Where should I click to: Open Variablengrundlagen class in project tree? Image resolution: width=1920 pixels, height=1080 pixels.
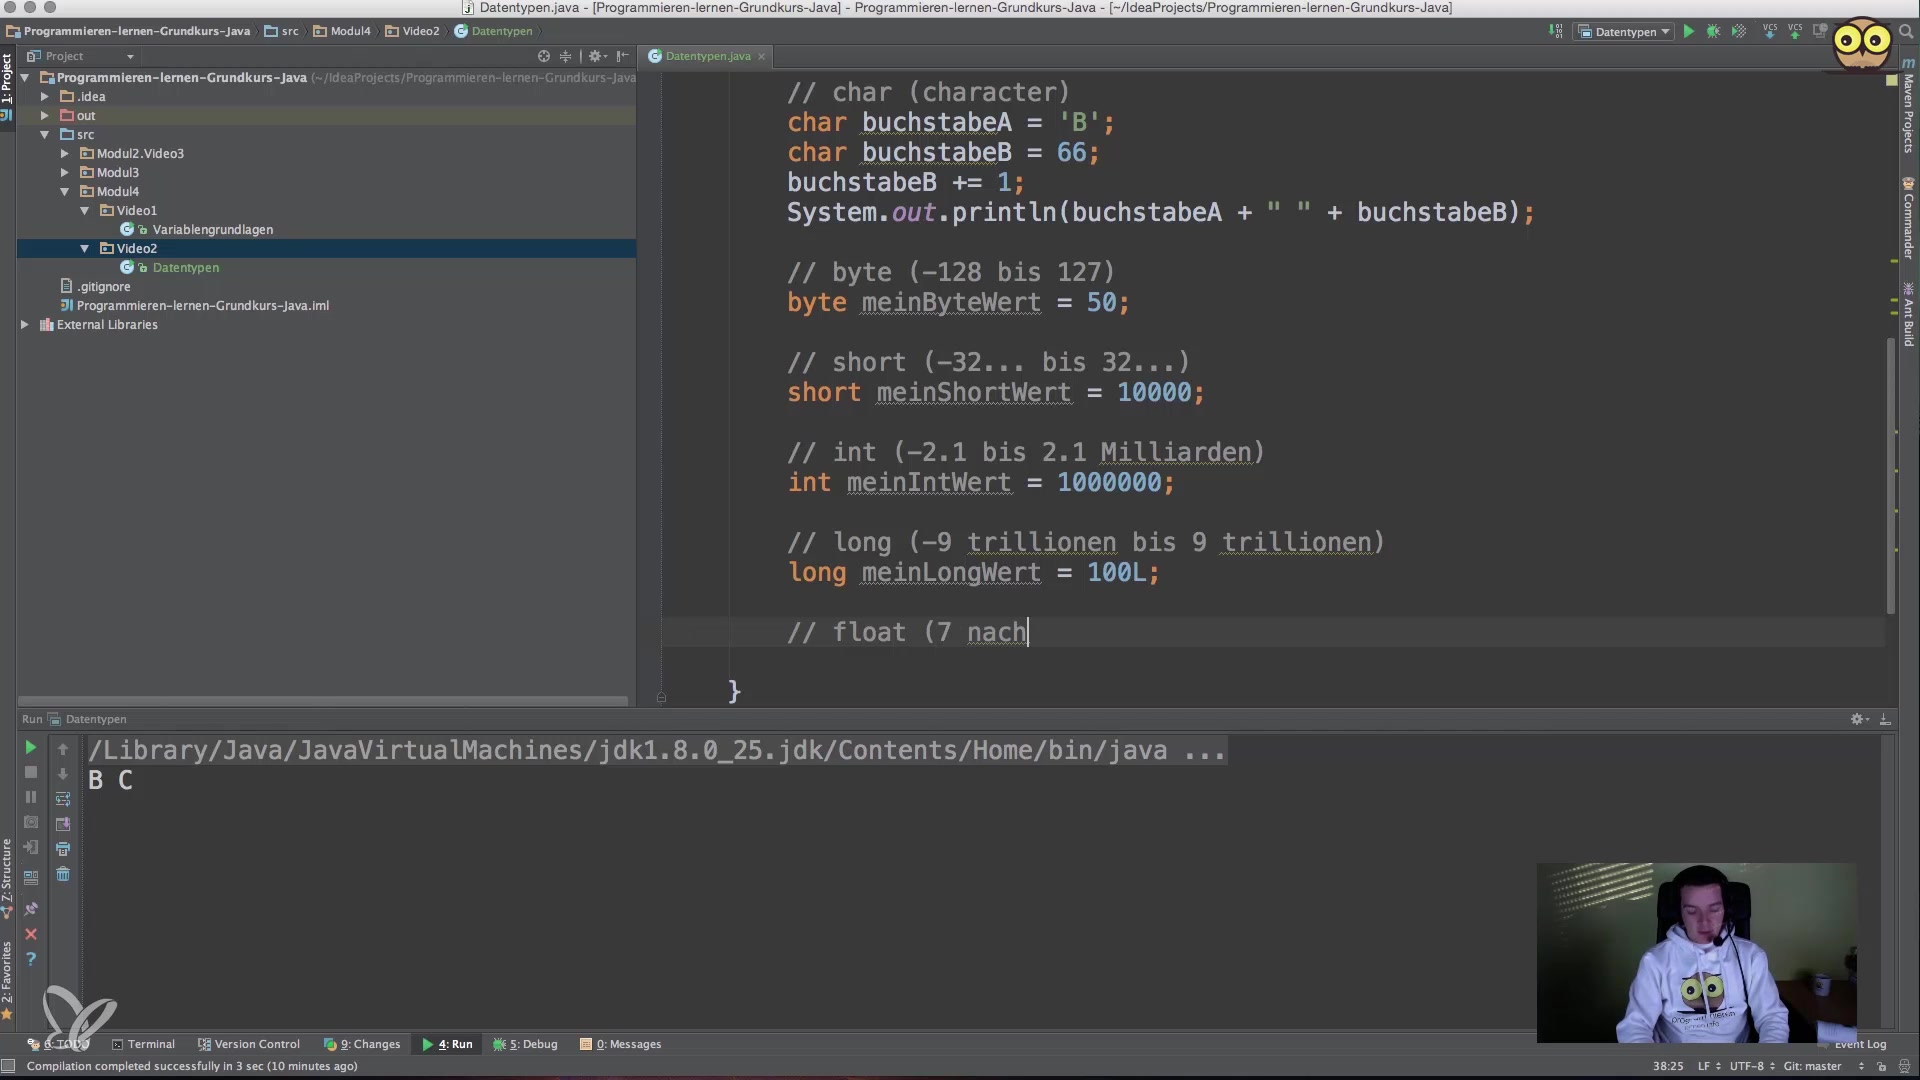212,230
